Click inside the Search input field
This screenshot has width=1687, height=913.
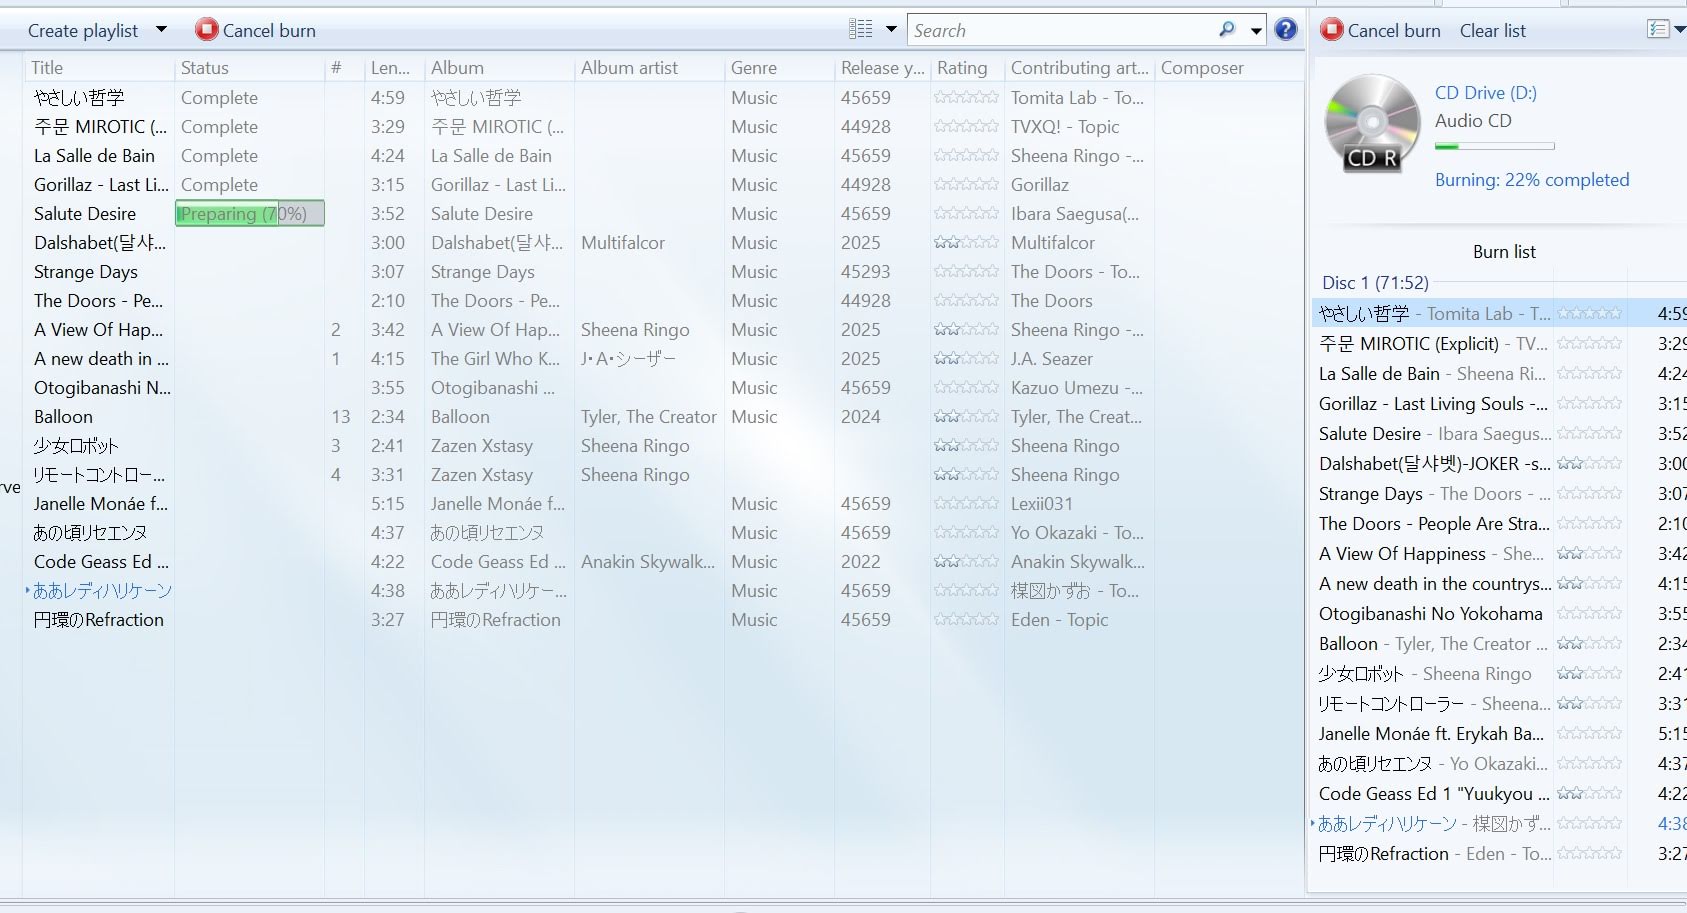pos(1060,31)
